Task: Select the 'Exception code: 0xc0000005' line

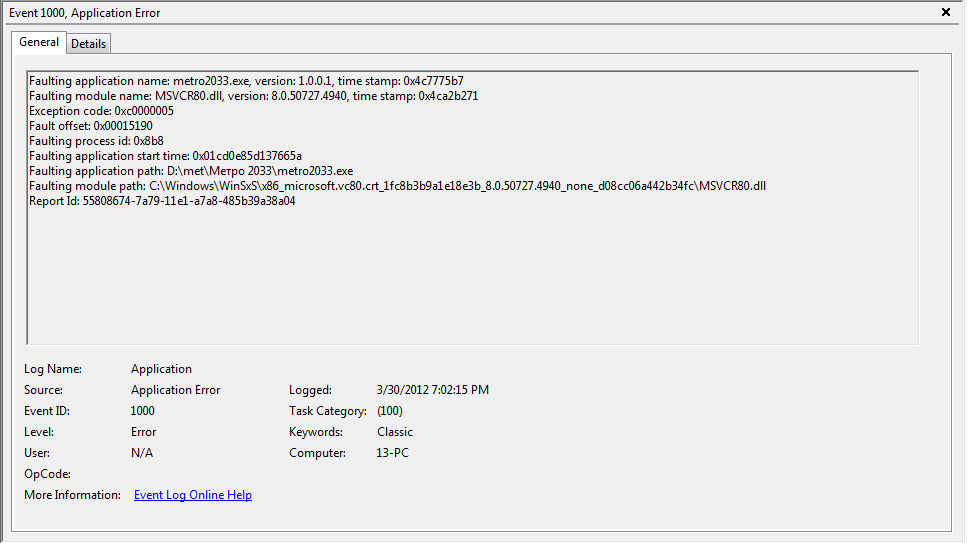Action: click(x=101, y=111)
